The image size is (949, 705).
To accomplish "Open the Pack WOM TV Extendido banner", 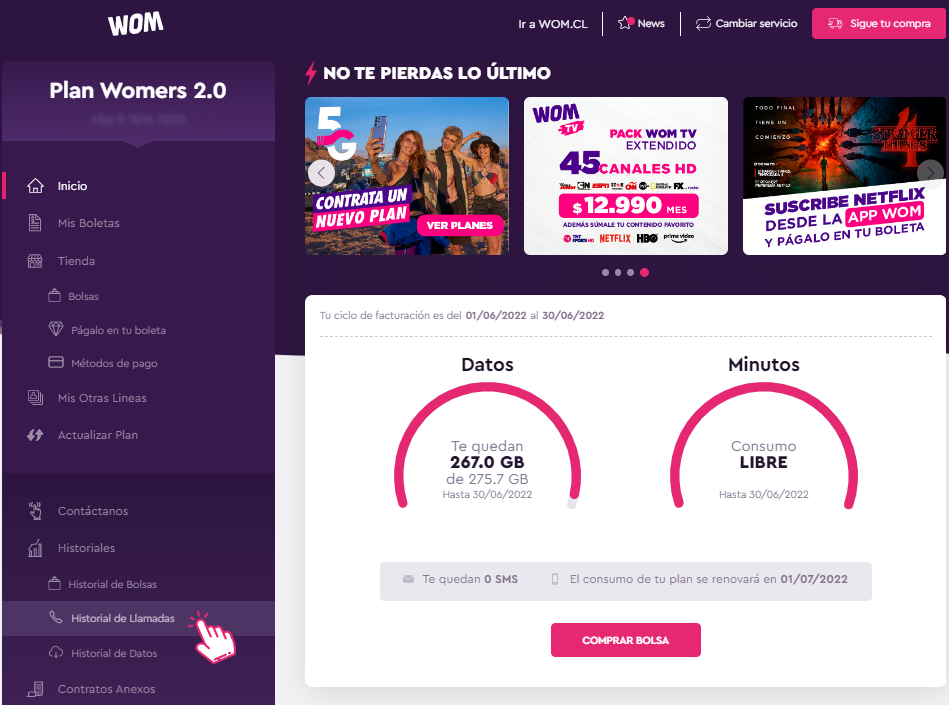I will click(x=626, y=176).
